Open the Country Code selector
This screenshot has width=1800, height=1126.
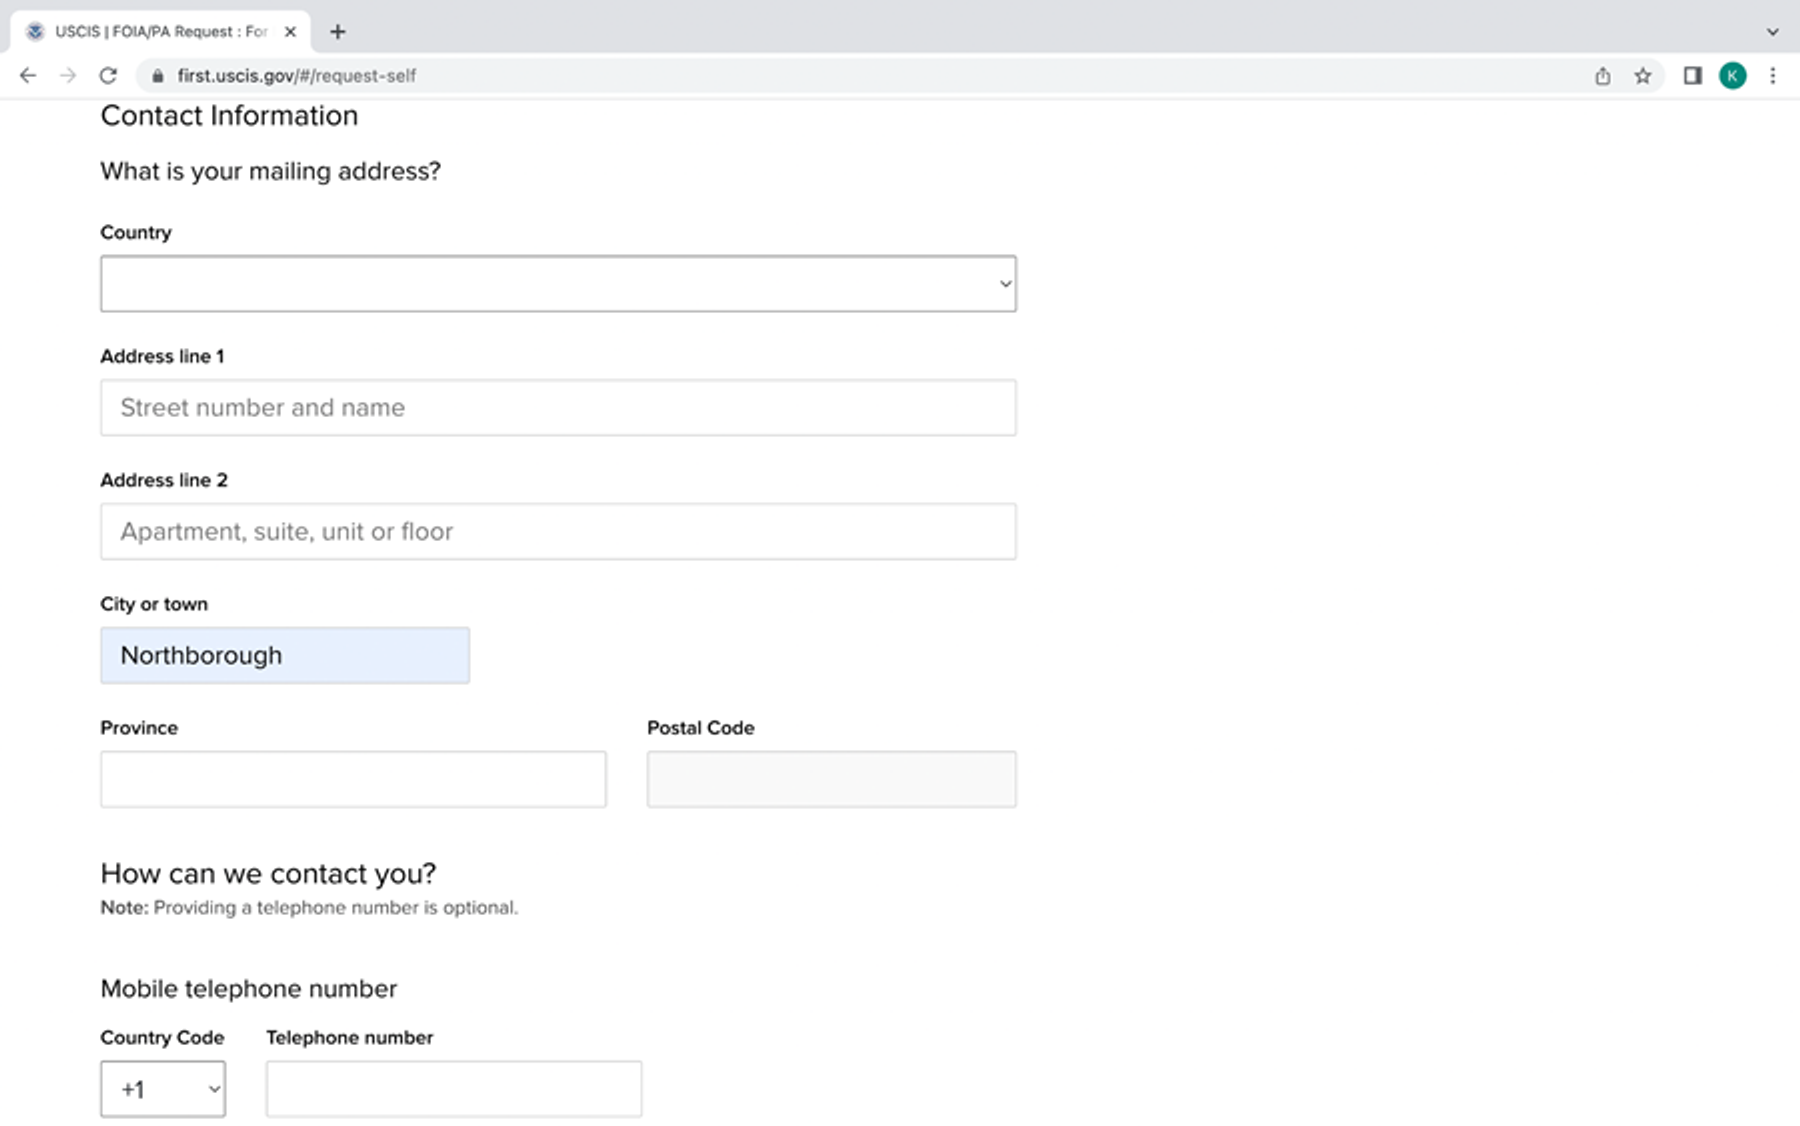pos(163,1089)
